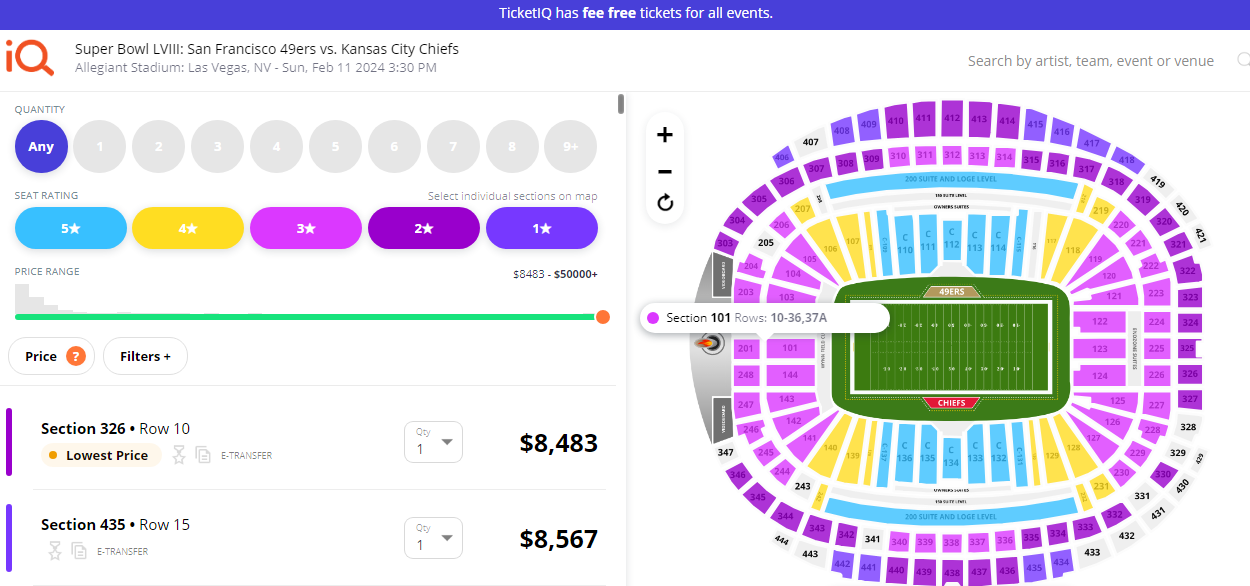Select the 9+ quantity option
The height and width of the screenshot is (586, 1250).
tap(571, 147)
